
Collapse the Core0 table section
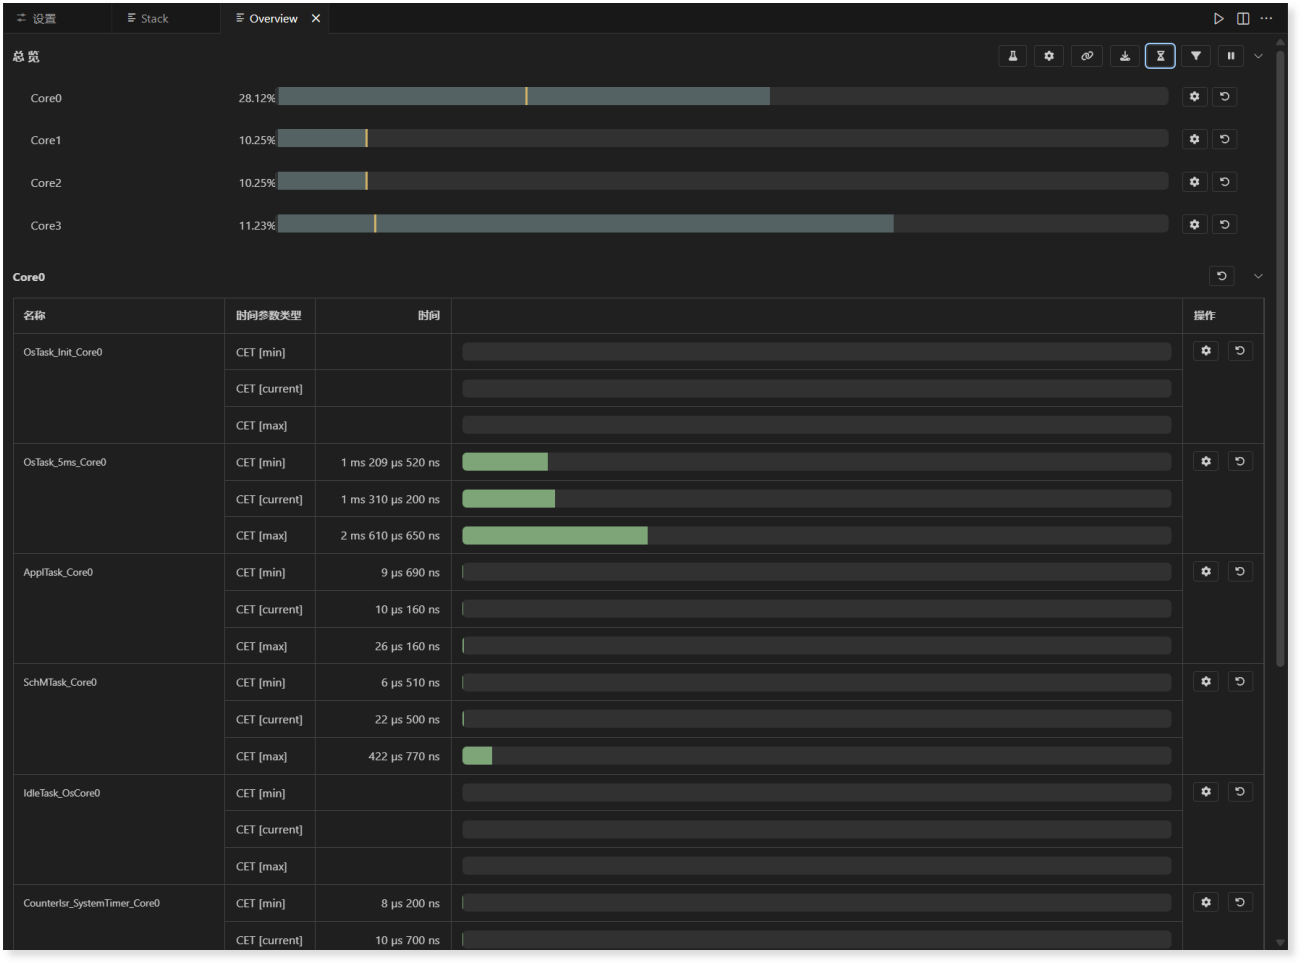click(x=1258, y=276)
